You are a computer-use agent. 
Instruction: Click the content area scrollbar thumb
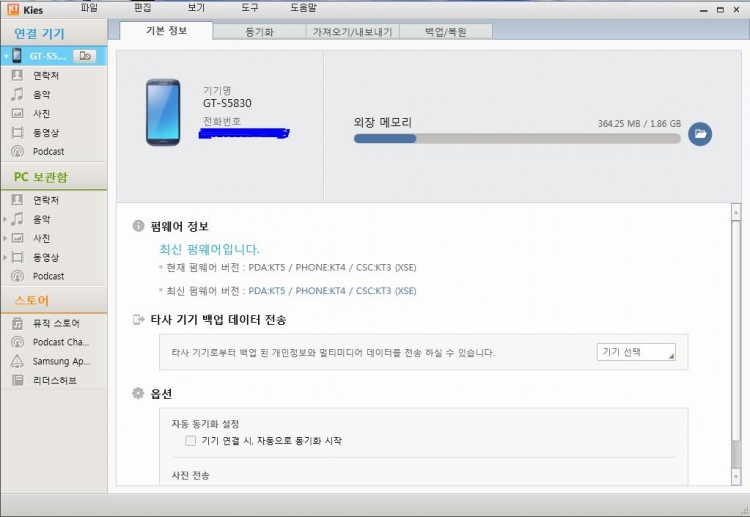click(x=736, y=330)
